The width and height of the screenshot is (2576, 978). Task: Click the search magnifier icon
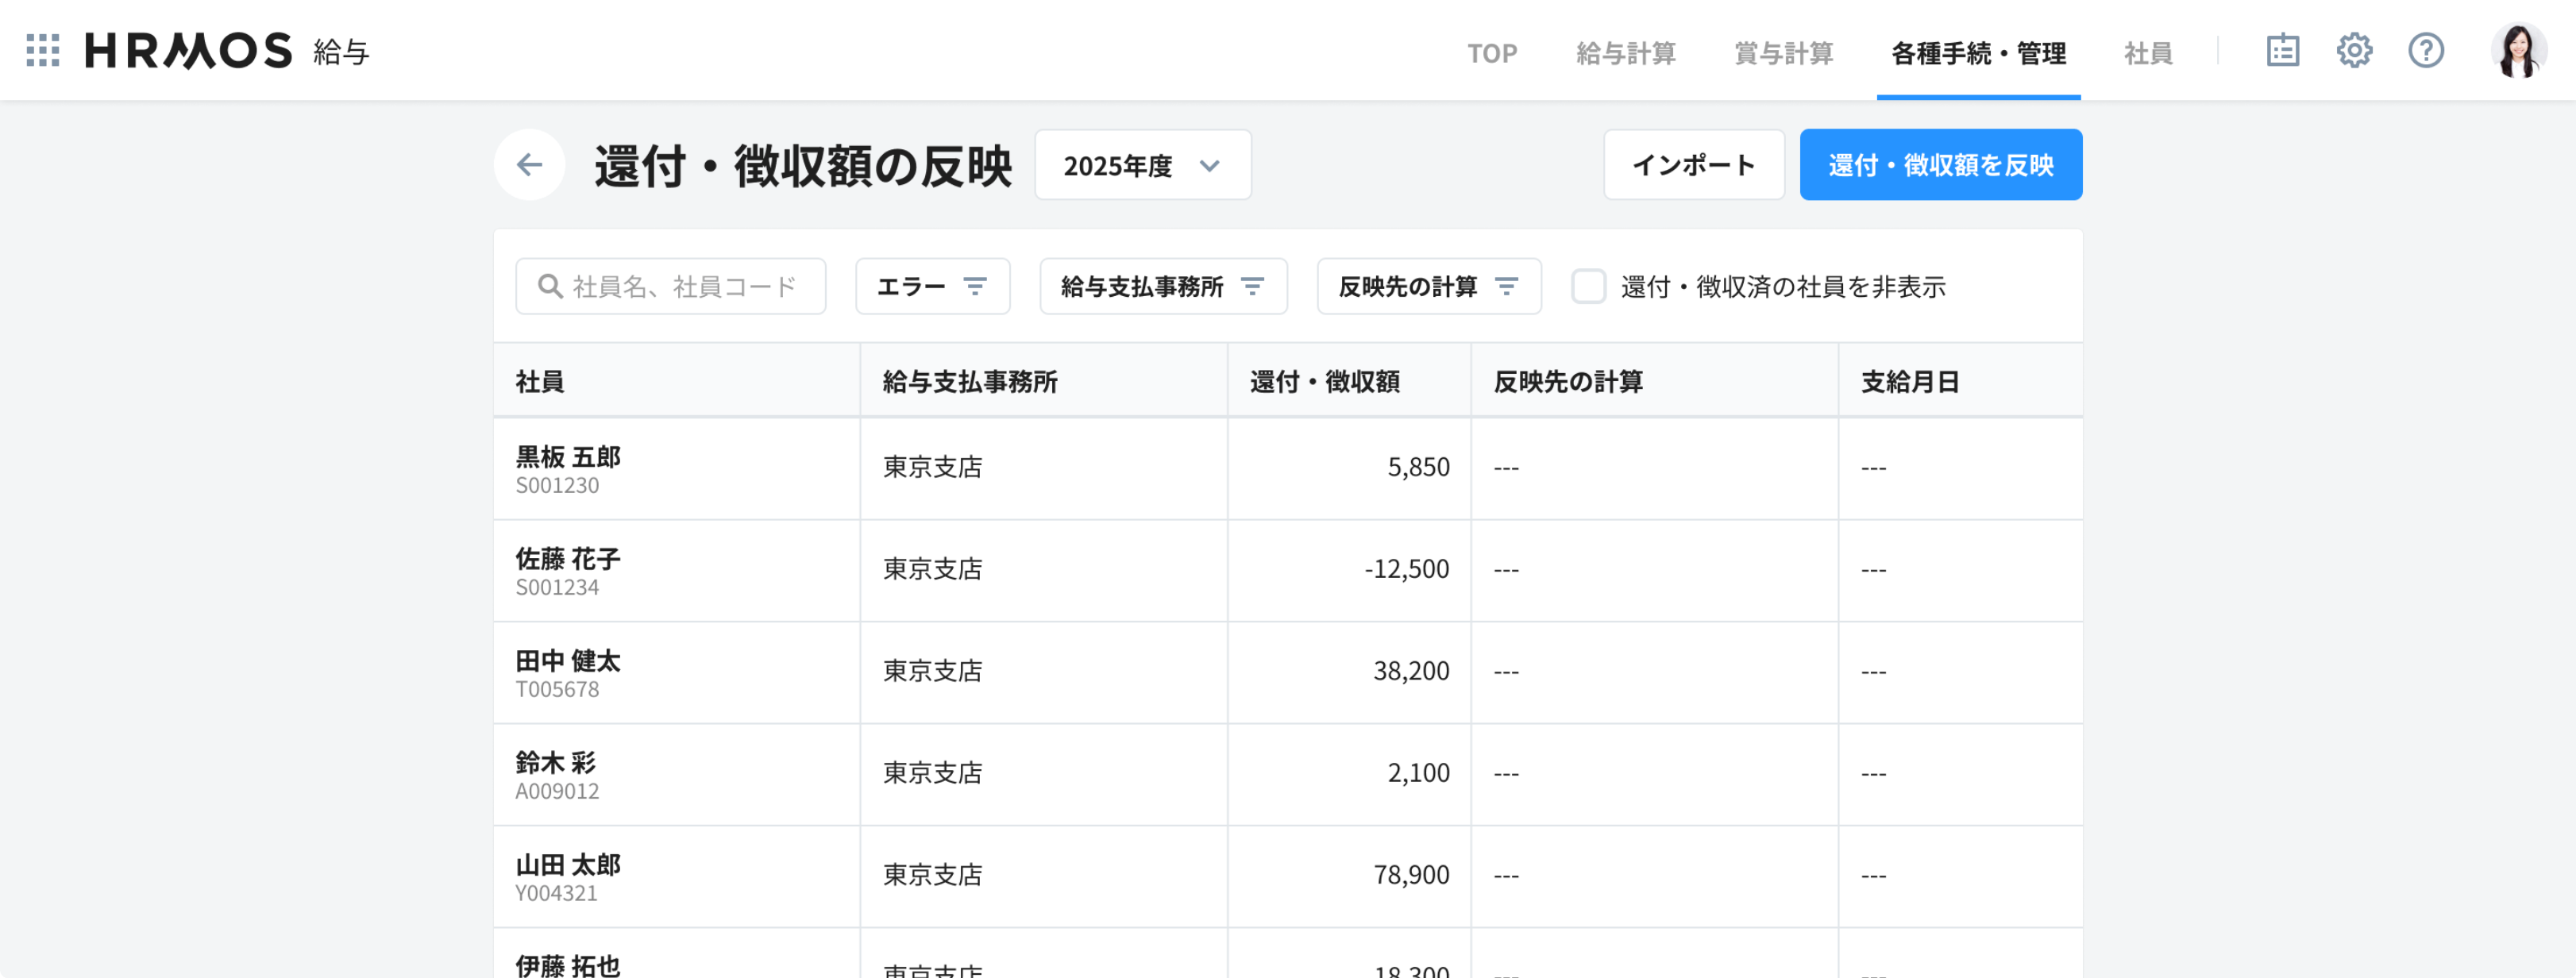coord(549,287)
